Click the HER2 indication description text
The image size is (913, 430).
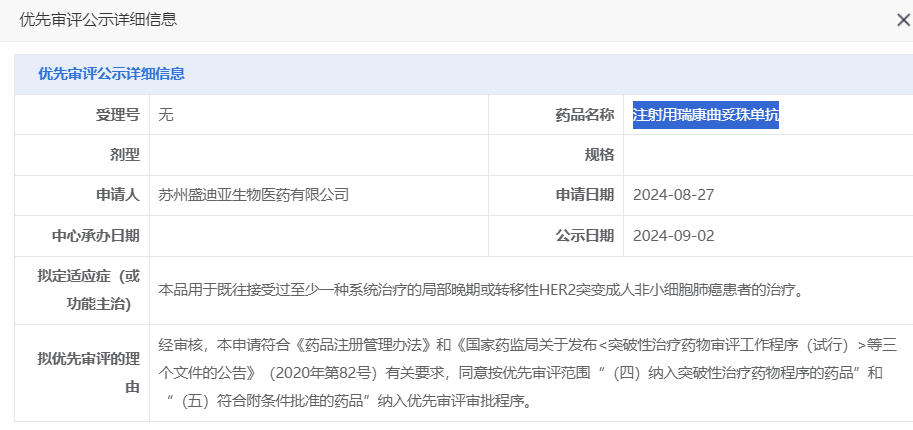pyautogui.click(x=481, y=290)
